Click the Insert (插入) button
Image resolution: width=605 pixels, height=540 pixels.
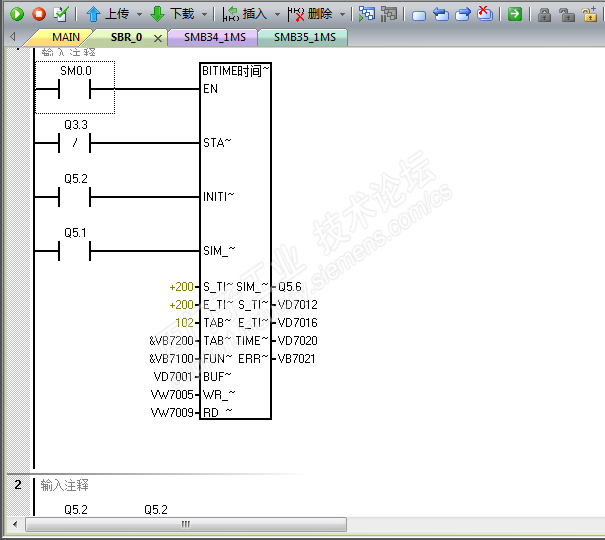pyautogui.click(x=245, y=14)
